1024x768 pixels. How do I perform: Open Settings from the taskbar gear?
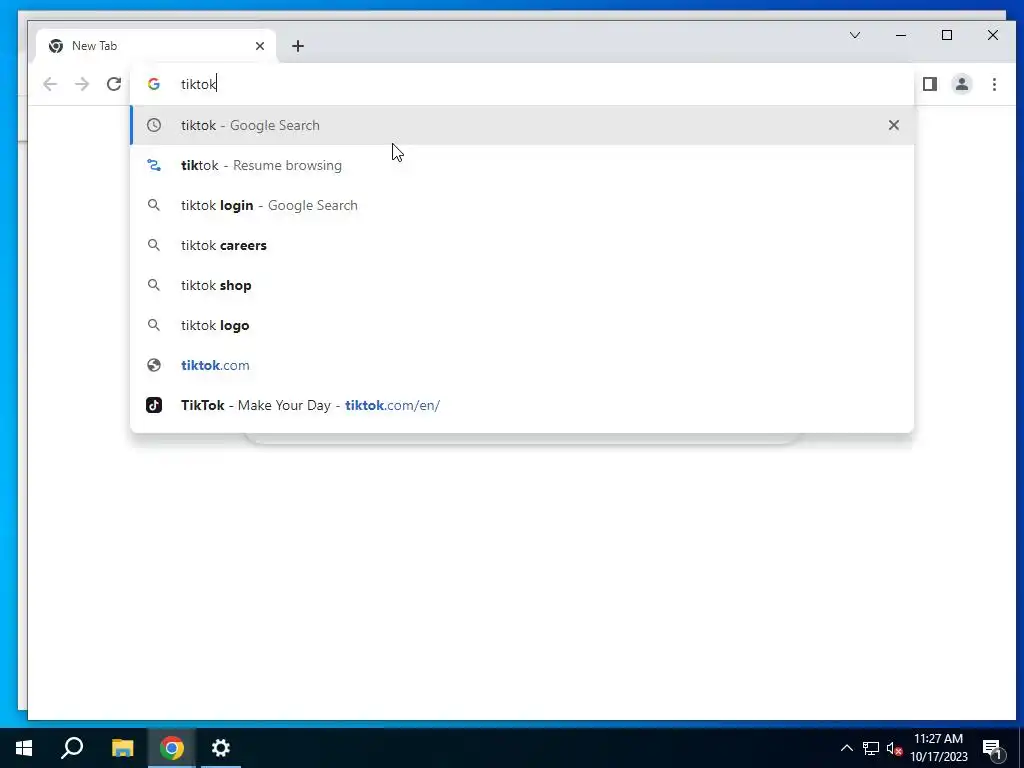tap(221, 748)
